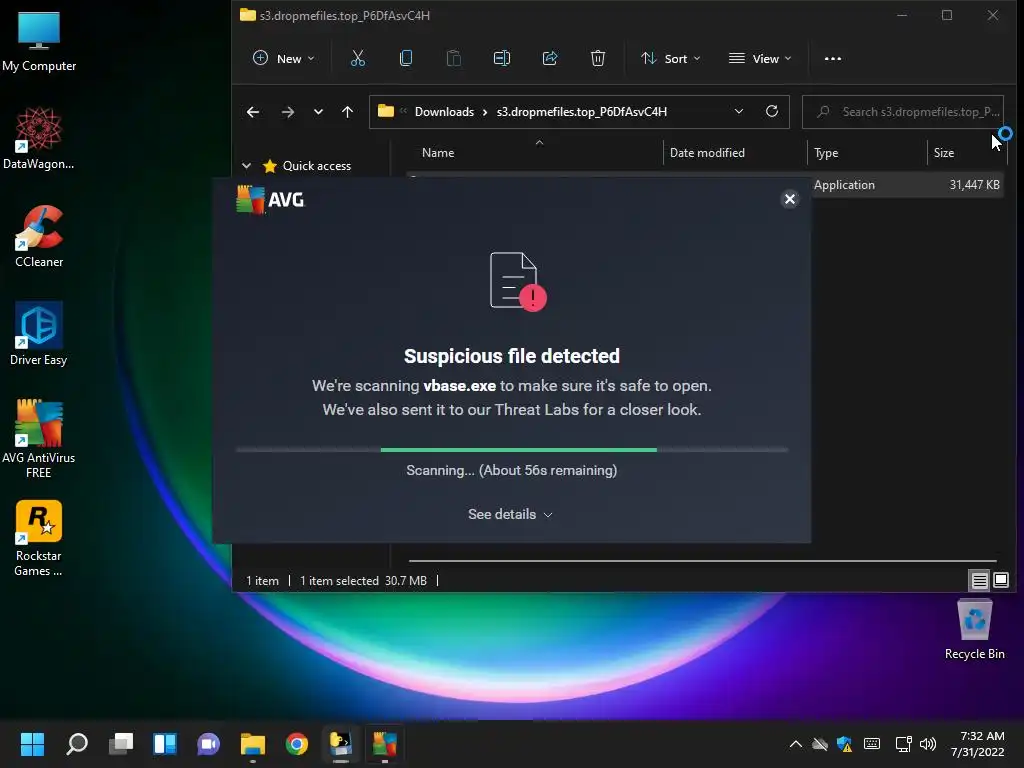This screenshot has height=768, width=1024.
Task: Minimize the File Explorer window
Action: pos(902,15)
